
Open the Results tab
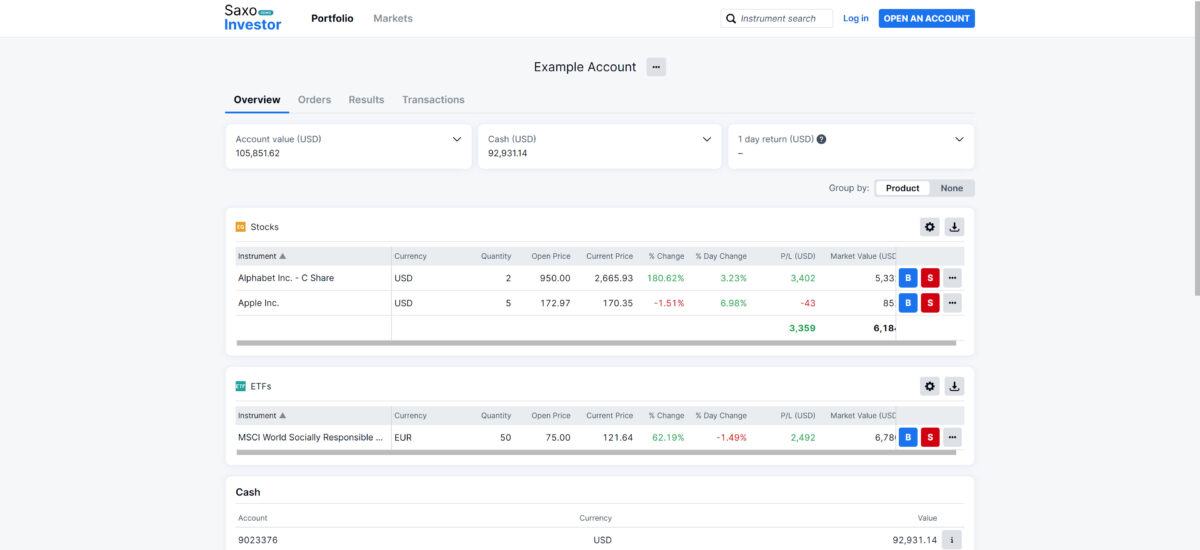[366, 100]
